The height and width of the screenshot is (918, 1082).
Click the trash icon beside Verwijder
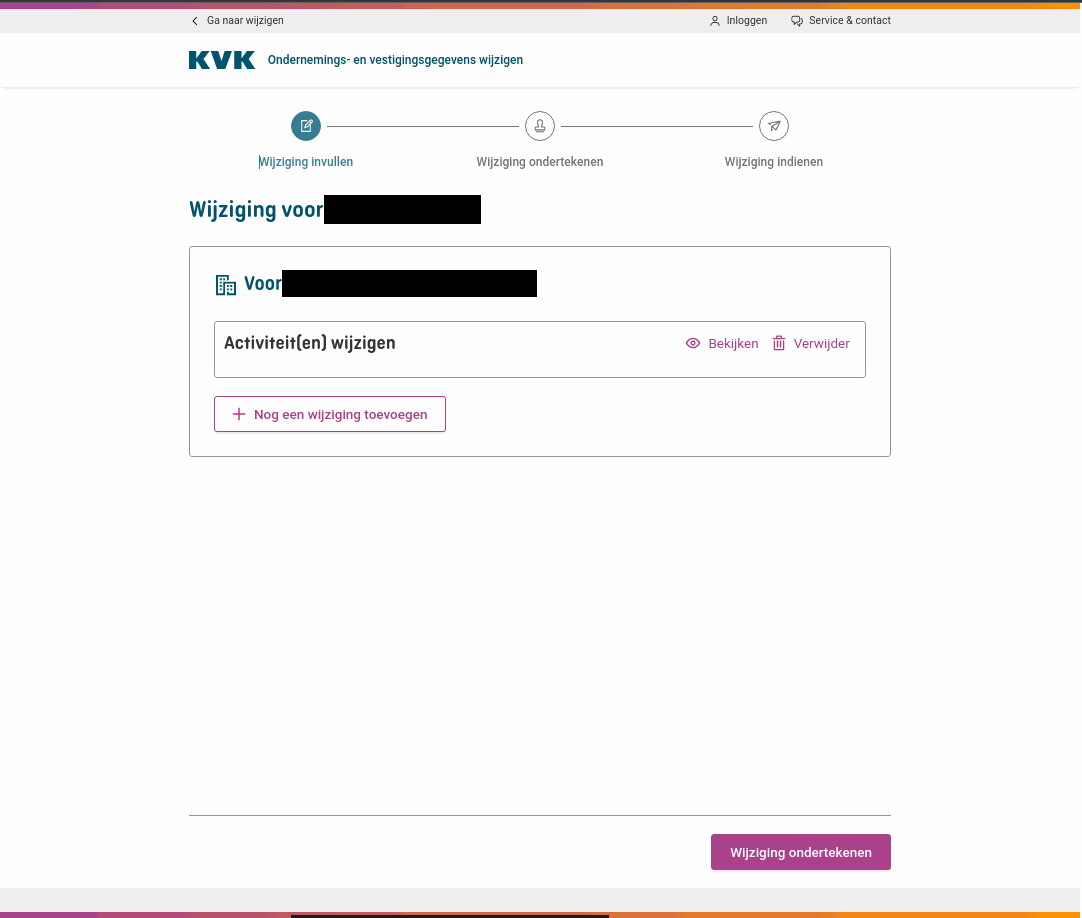click(779, 343)
